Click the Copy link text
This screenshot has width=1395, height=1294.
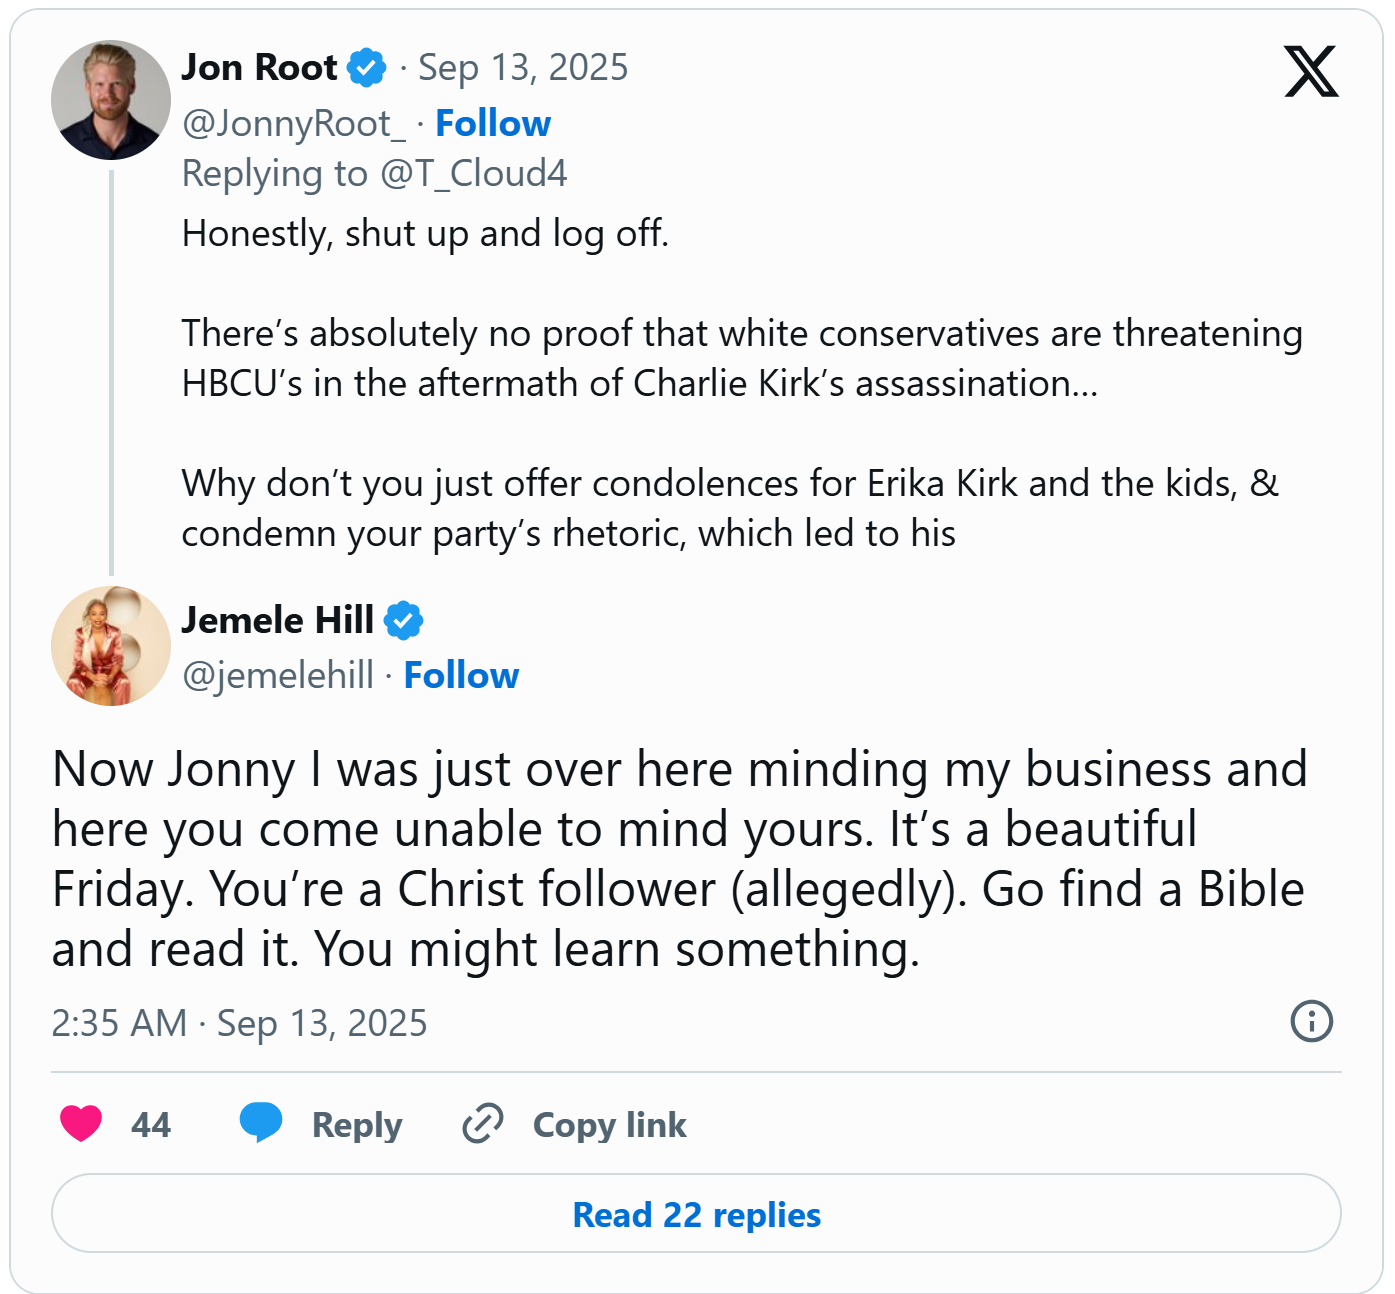click(609, 1125)
